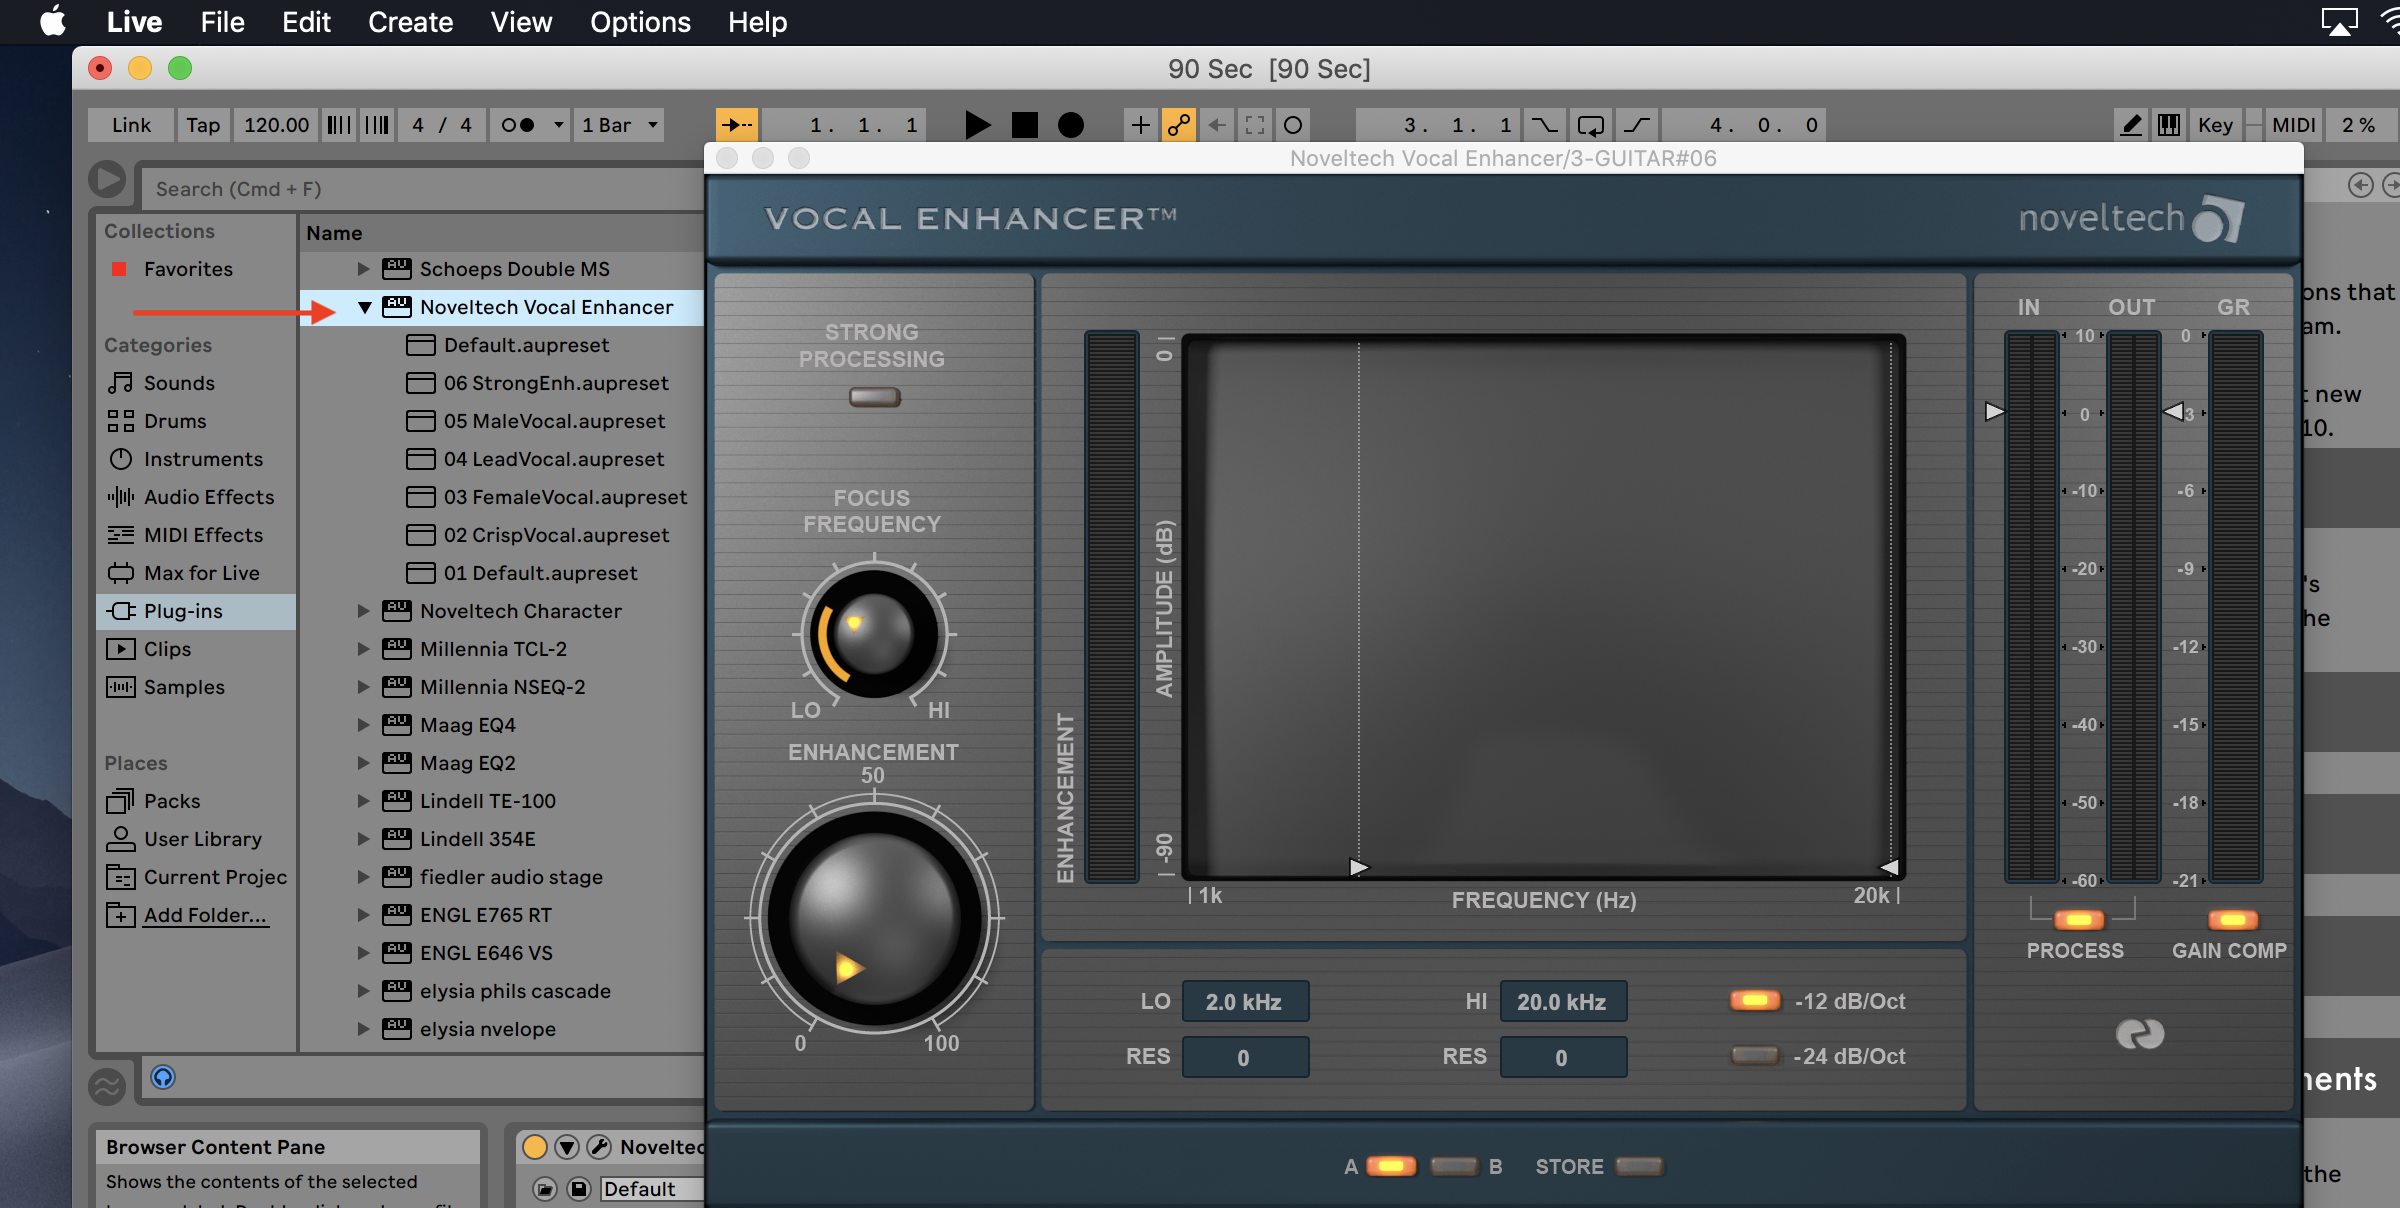Open Current Project in Places

coord(215,877)
